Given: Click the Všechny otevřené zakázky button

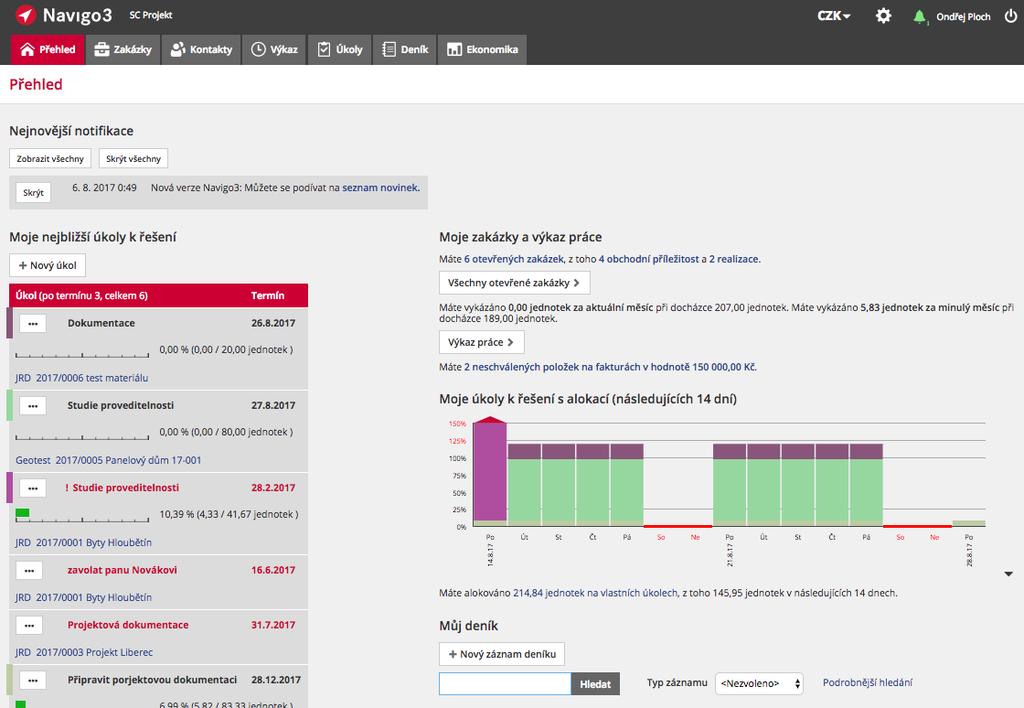Looking at the screenshot, I should pyautogui.click(x=515, y=283).
